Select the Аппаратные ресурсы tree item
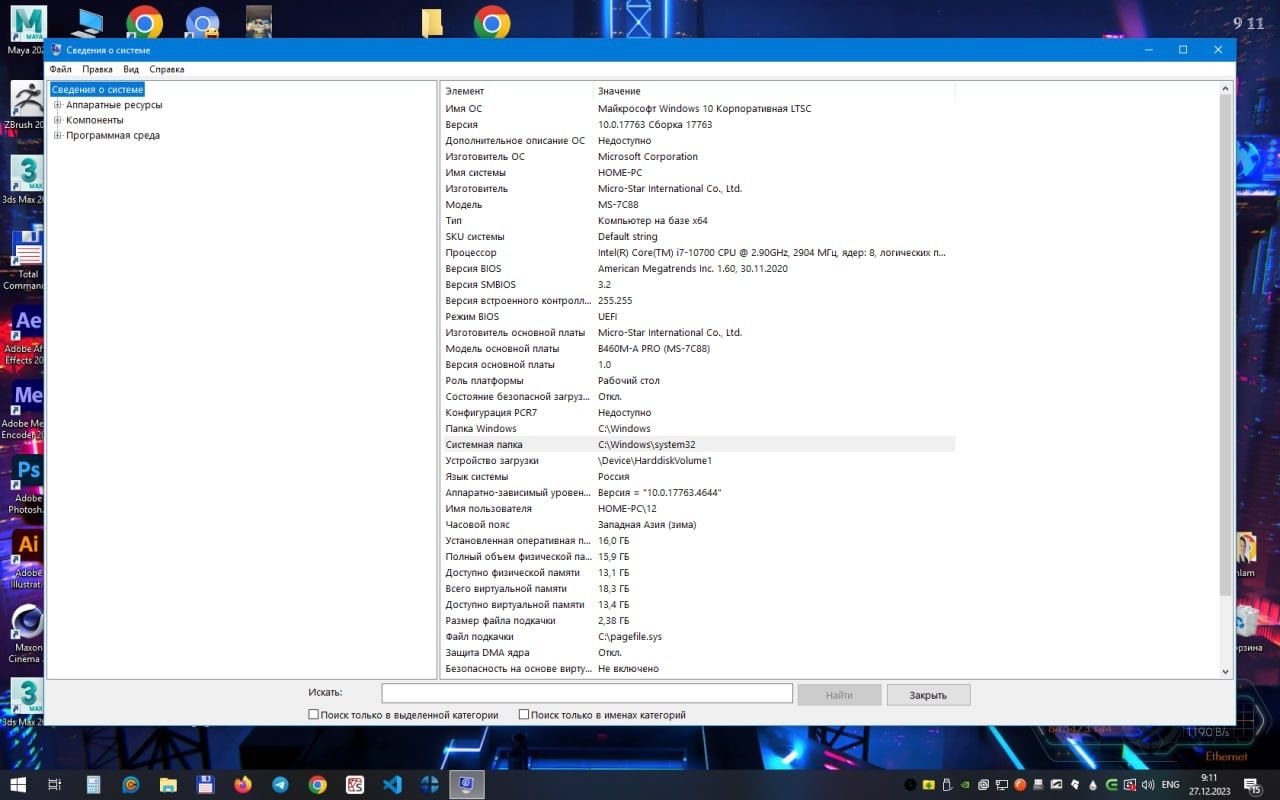Screen dimensions: 1280x800 click(x=114, y=105)
